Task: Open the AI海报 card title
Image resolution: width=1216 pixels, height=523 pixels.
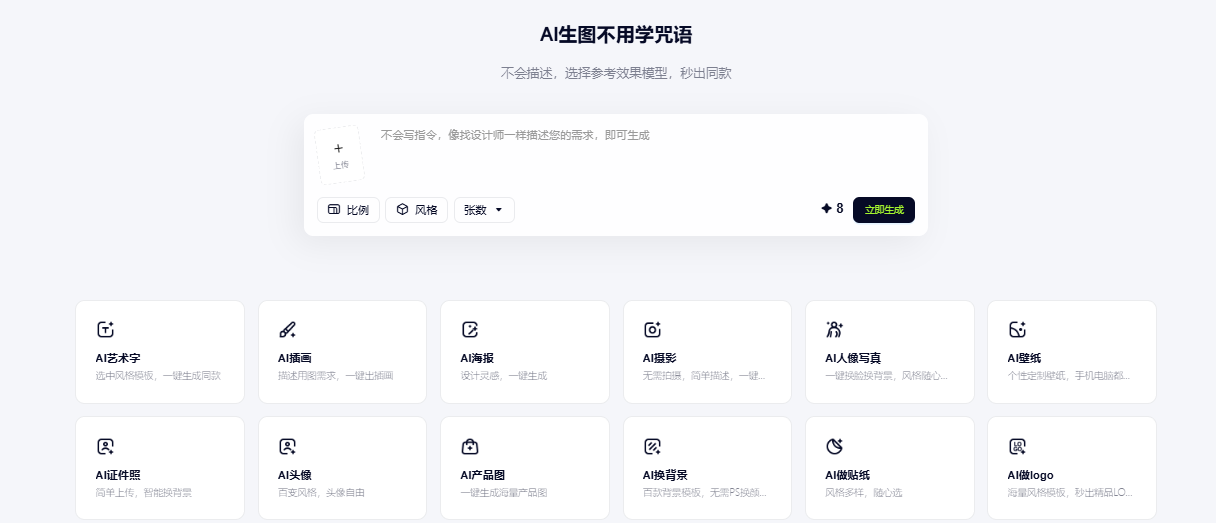Action: click(x=477, y=358)
